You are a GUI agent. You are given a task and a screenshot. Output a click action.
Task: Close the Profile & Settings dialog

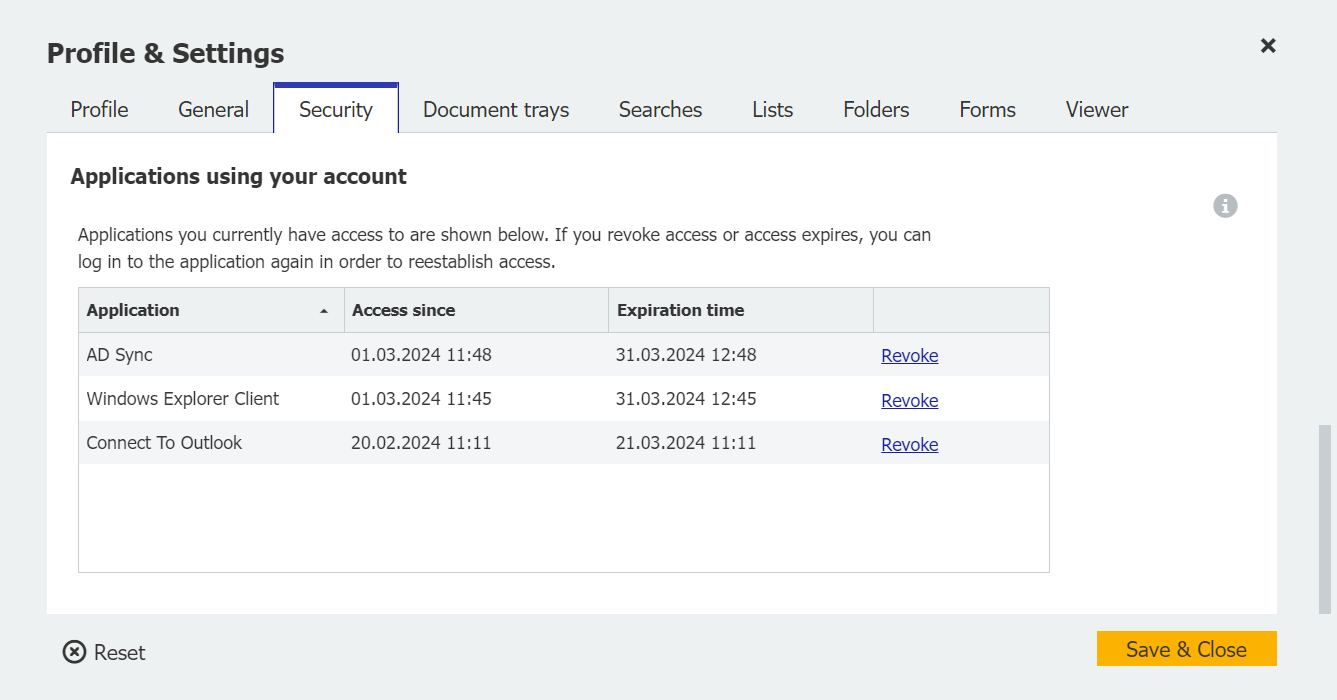(x=1268, y=45)
